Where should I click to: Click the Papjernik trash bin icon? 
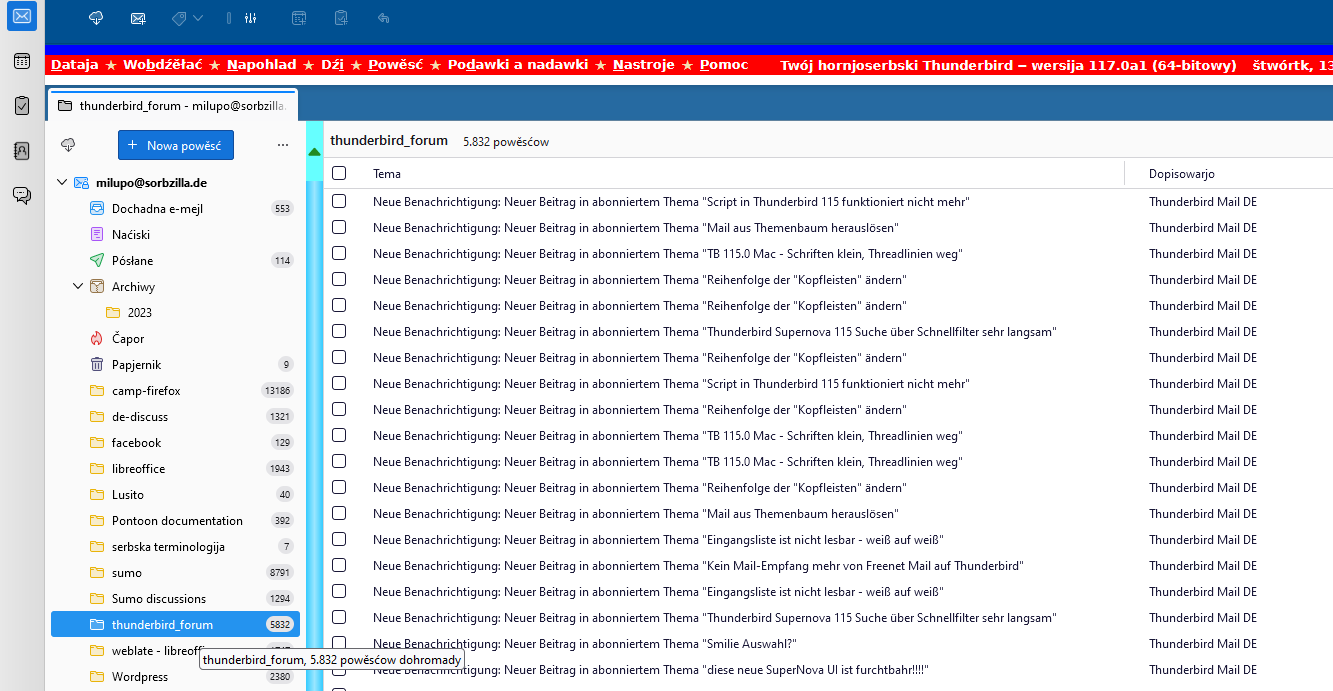click(x=97, y=365)
